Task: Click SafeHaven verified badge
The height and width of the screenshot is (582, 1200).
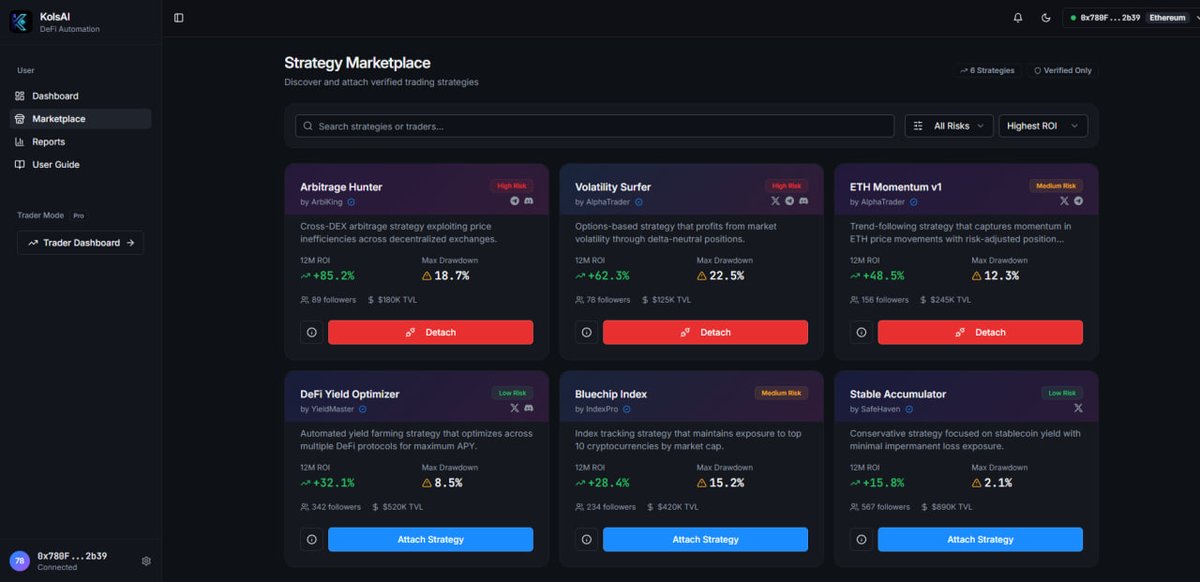Action: click(x=909, y=409)
